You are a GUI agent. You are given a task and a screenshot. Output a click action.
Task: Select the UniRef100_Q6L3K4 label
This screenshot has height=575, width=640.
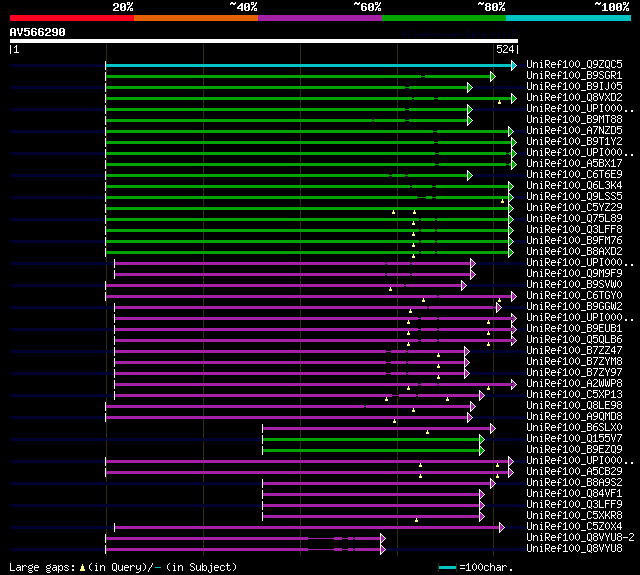[574, 186]
